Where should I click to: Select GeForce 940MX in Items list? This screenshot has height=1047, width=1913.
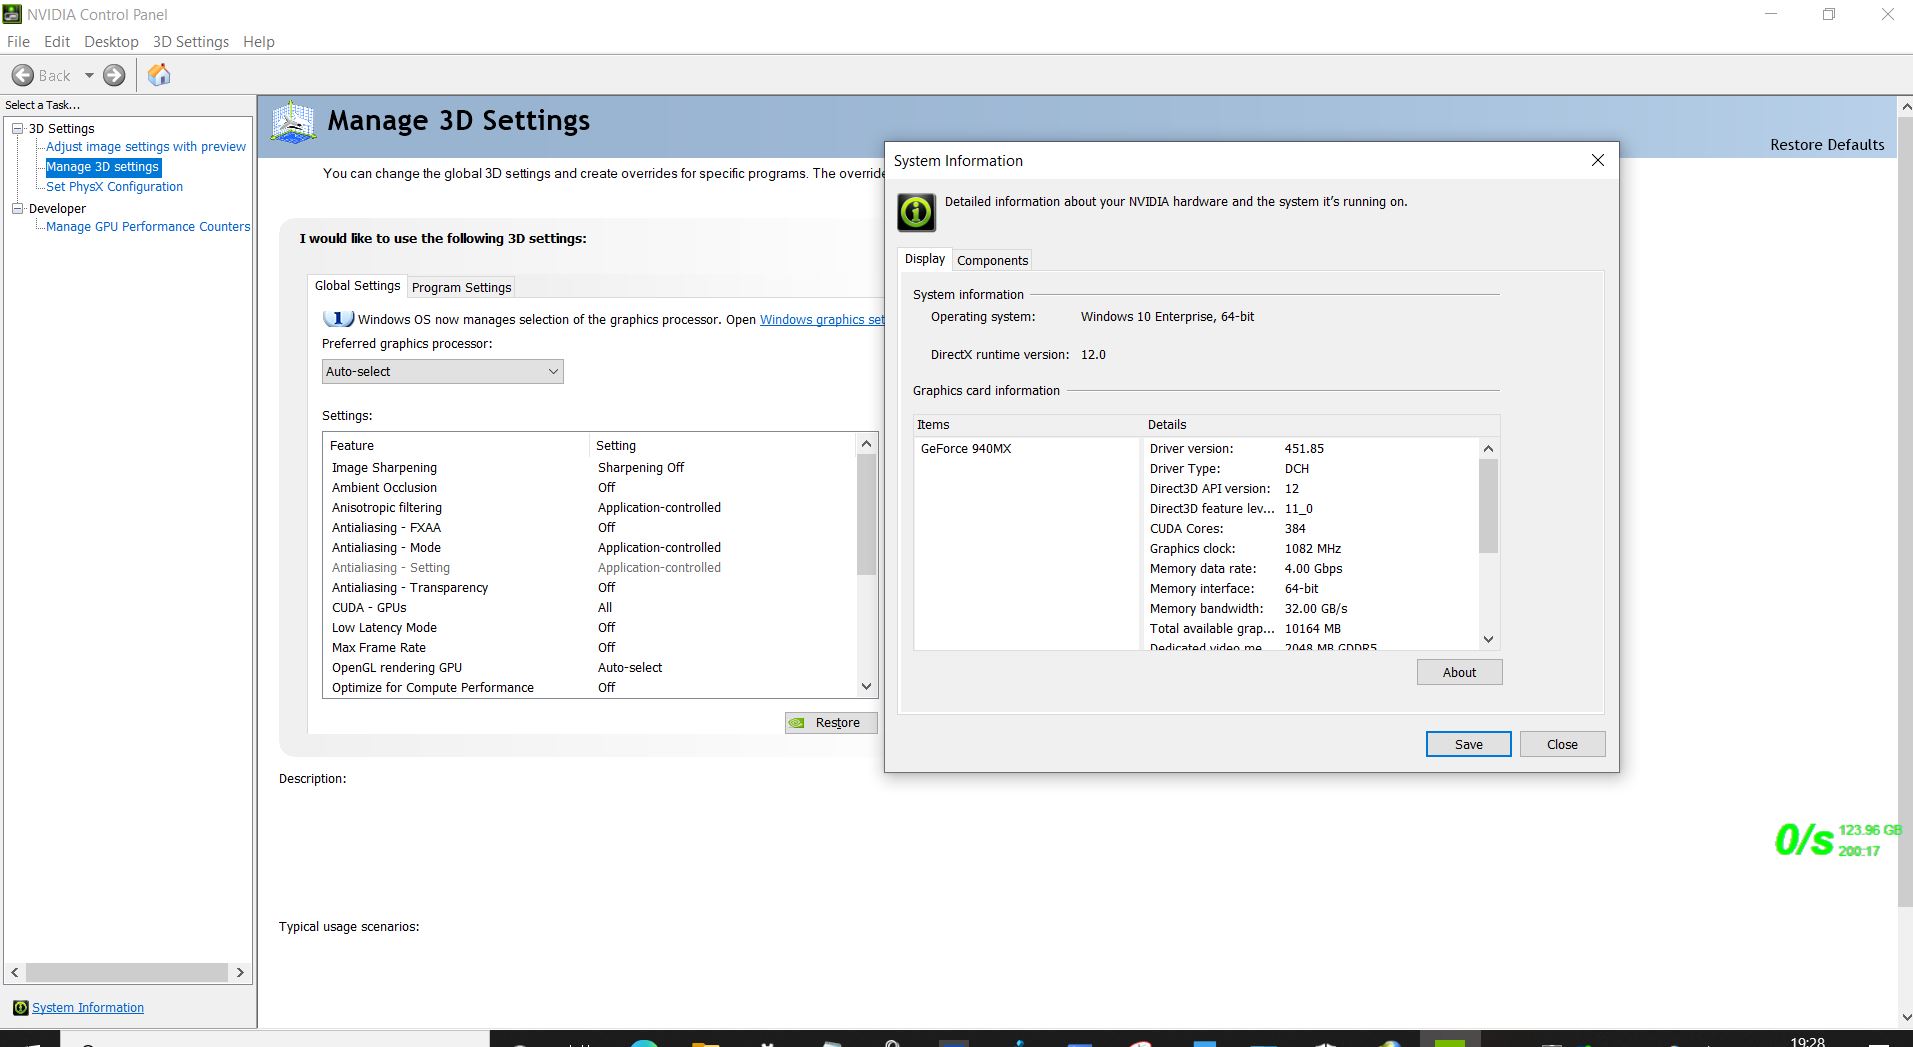tap(966, 449)
